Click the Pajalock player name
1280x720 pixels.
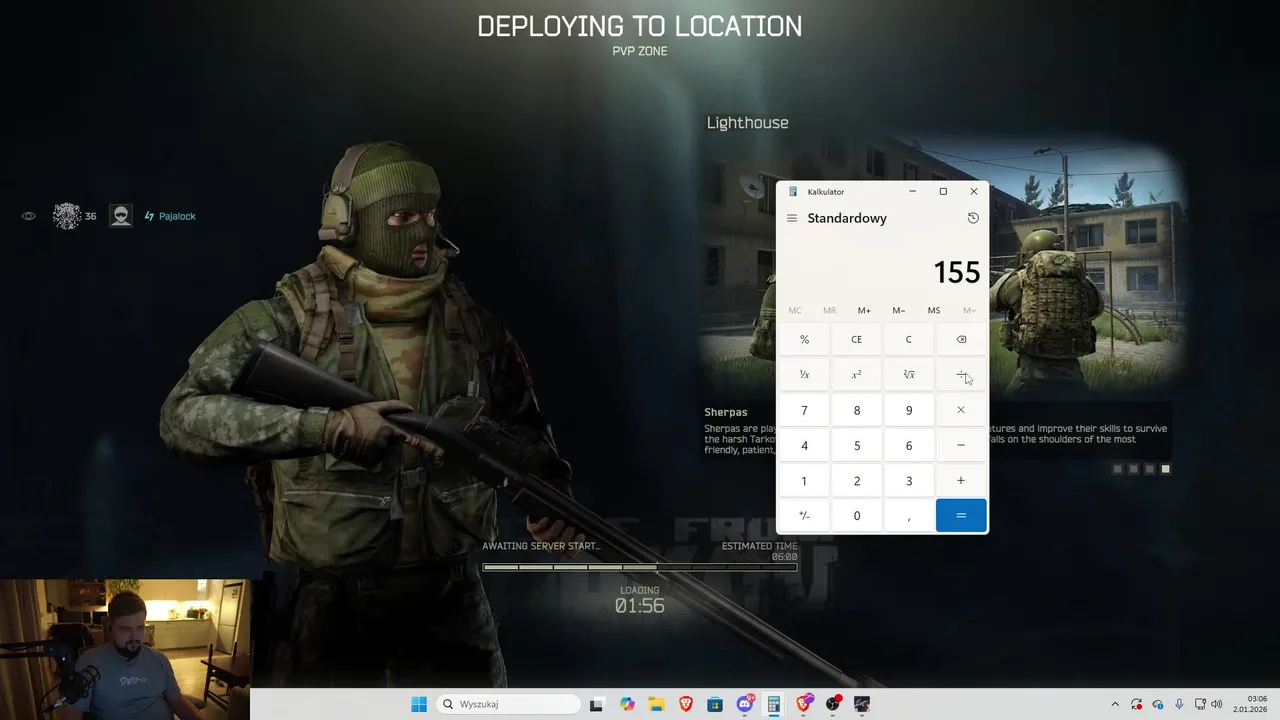(177, 216)
